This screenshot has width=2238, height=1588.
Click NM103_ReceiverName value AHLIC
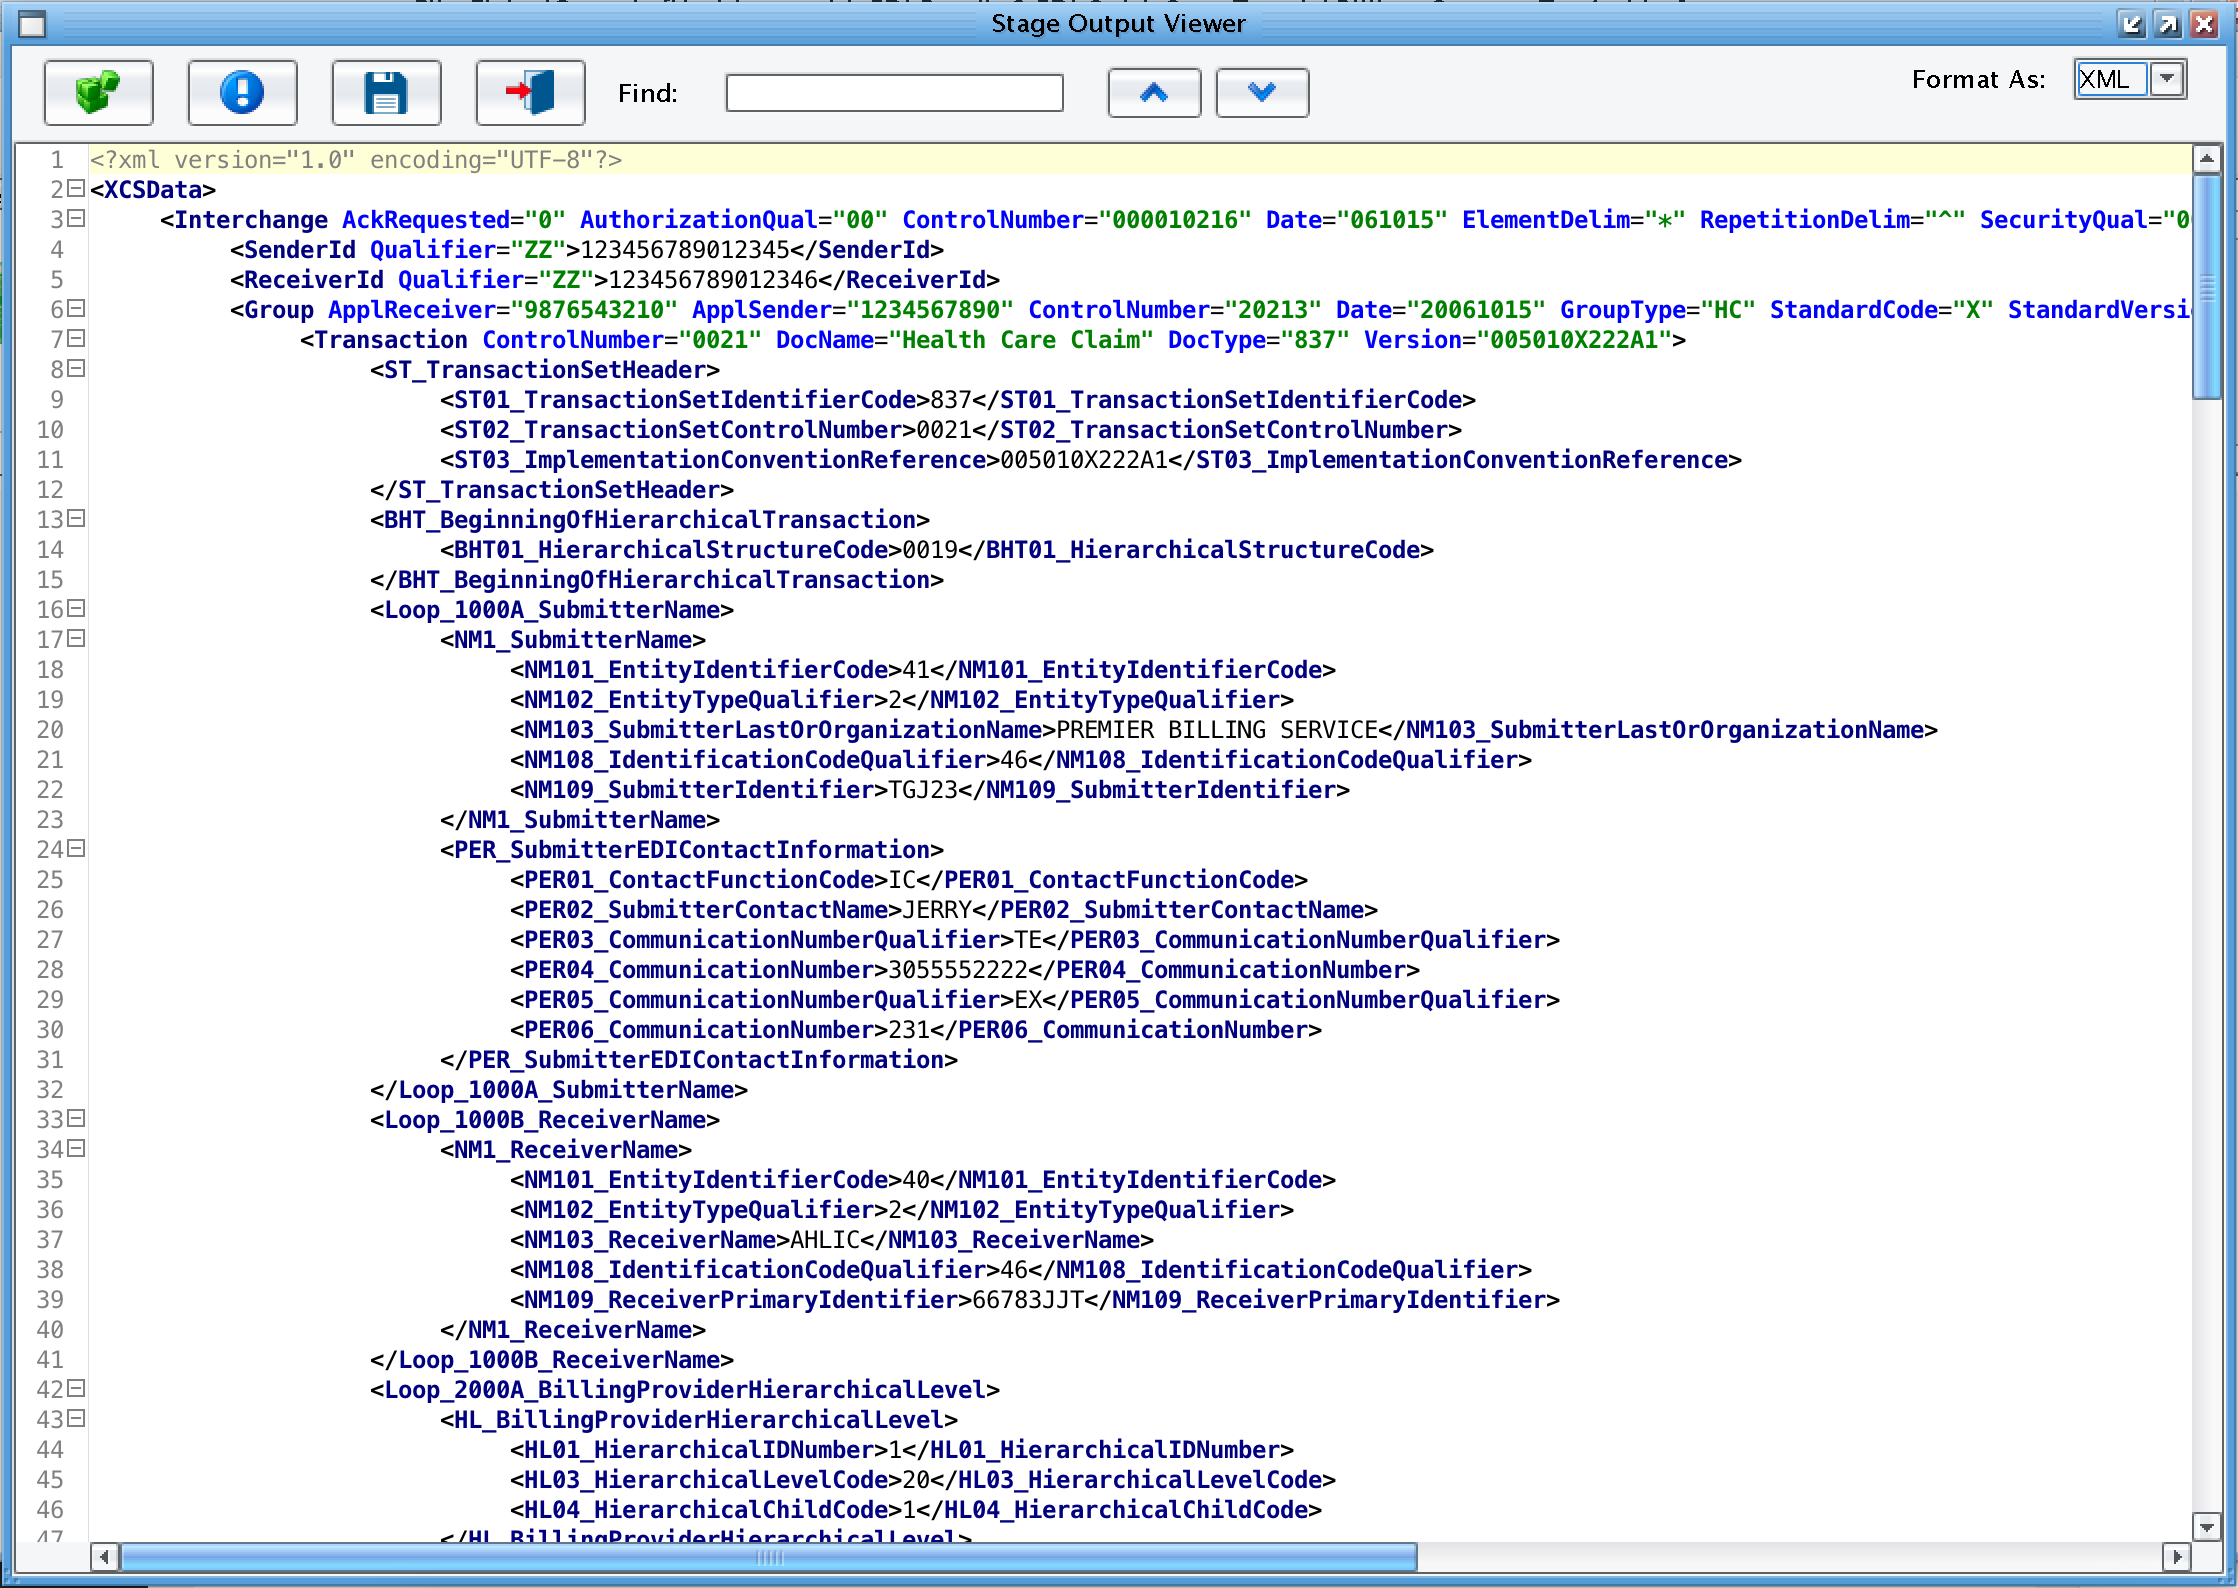[x=825, y=1240]
